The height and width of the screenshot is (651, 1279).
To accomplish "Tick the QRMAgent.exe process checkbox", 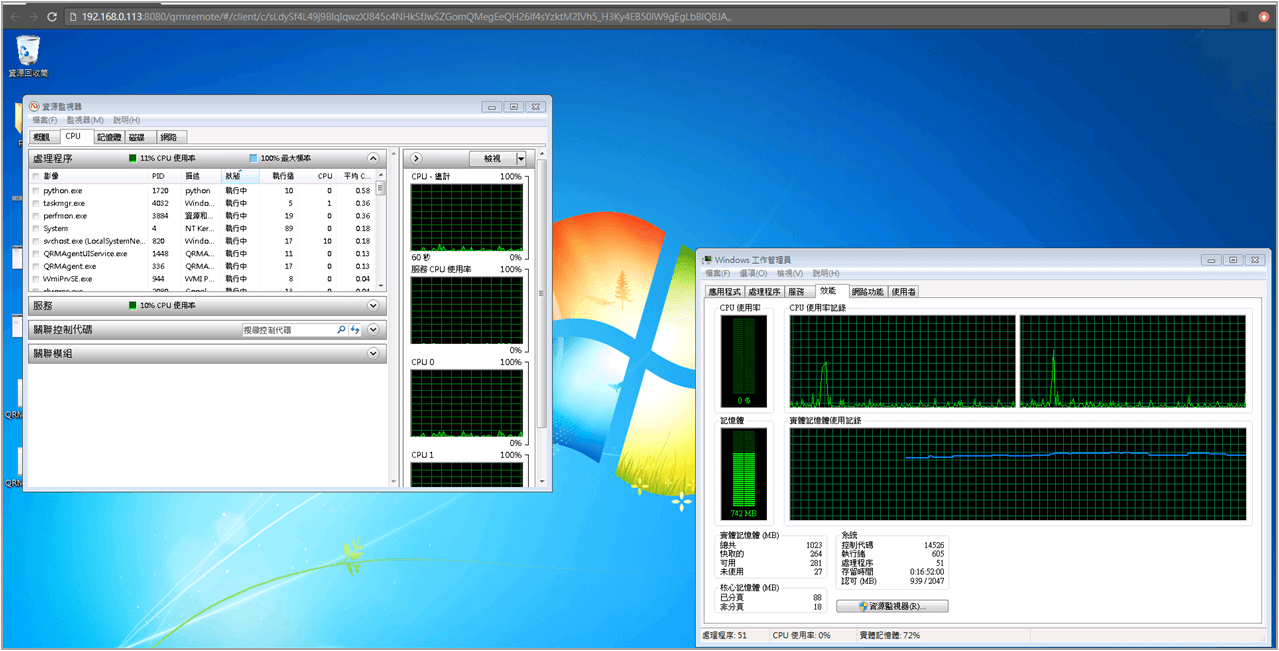I will point(36,266).
